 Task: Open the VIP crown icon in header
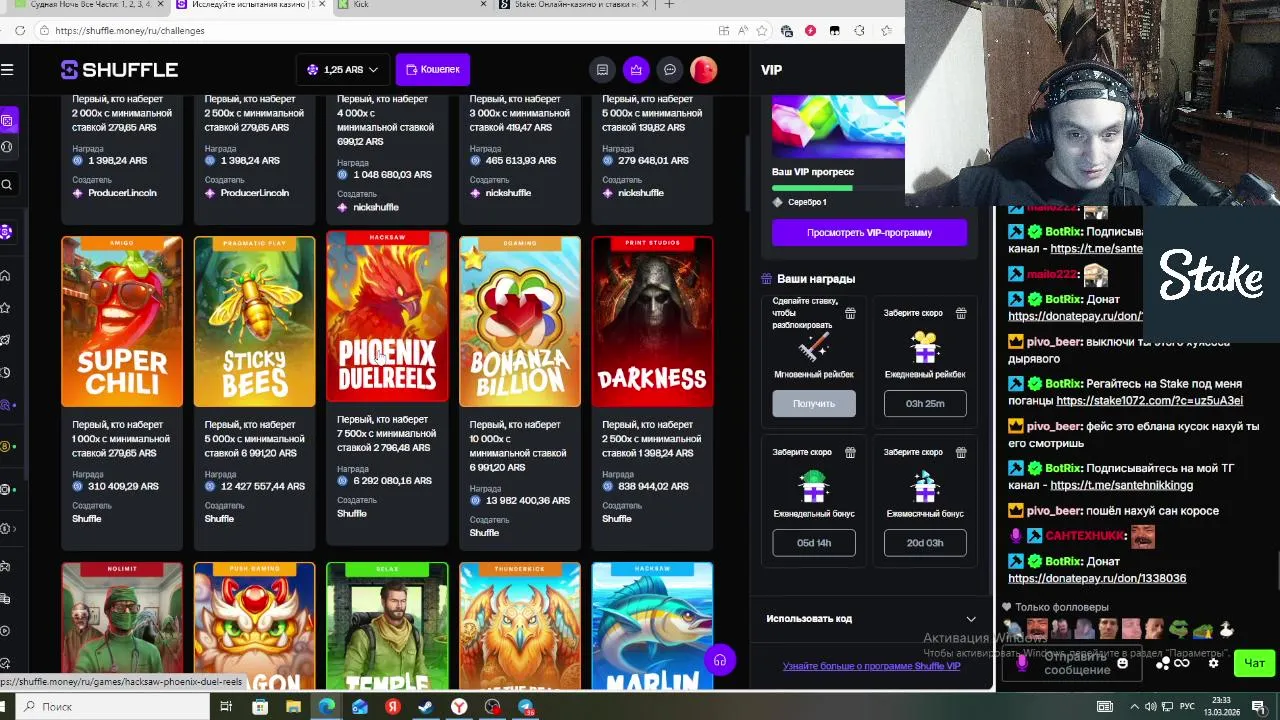tap(636, 70)
